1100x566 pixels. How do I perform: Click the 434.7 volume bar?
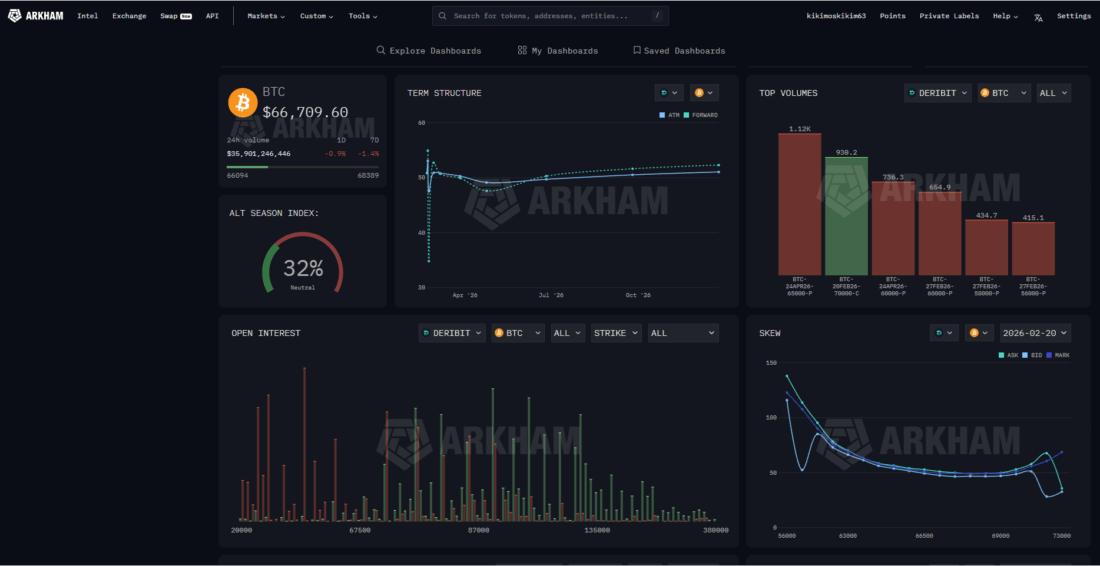coord(986,248)
